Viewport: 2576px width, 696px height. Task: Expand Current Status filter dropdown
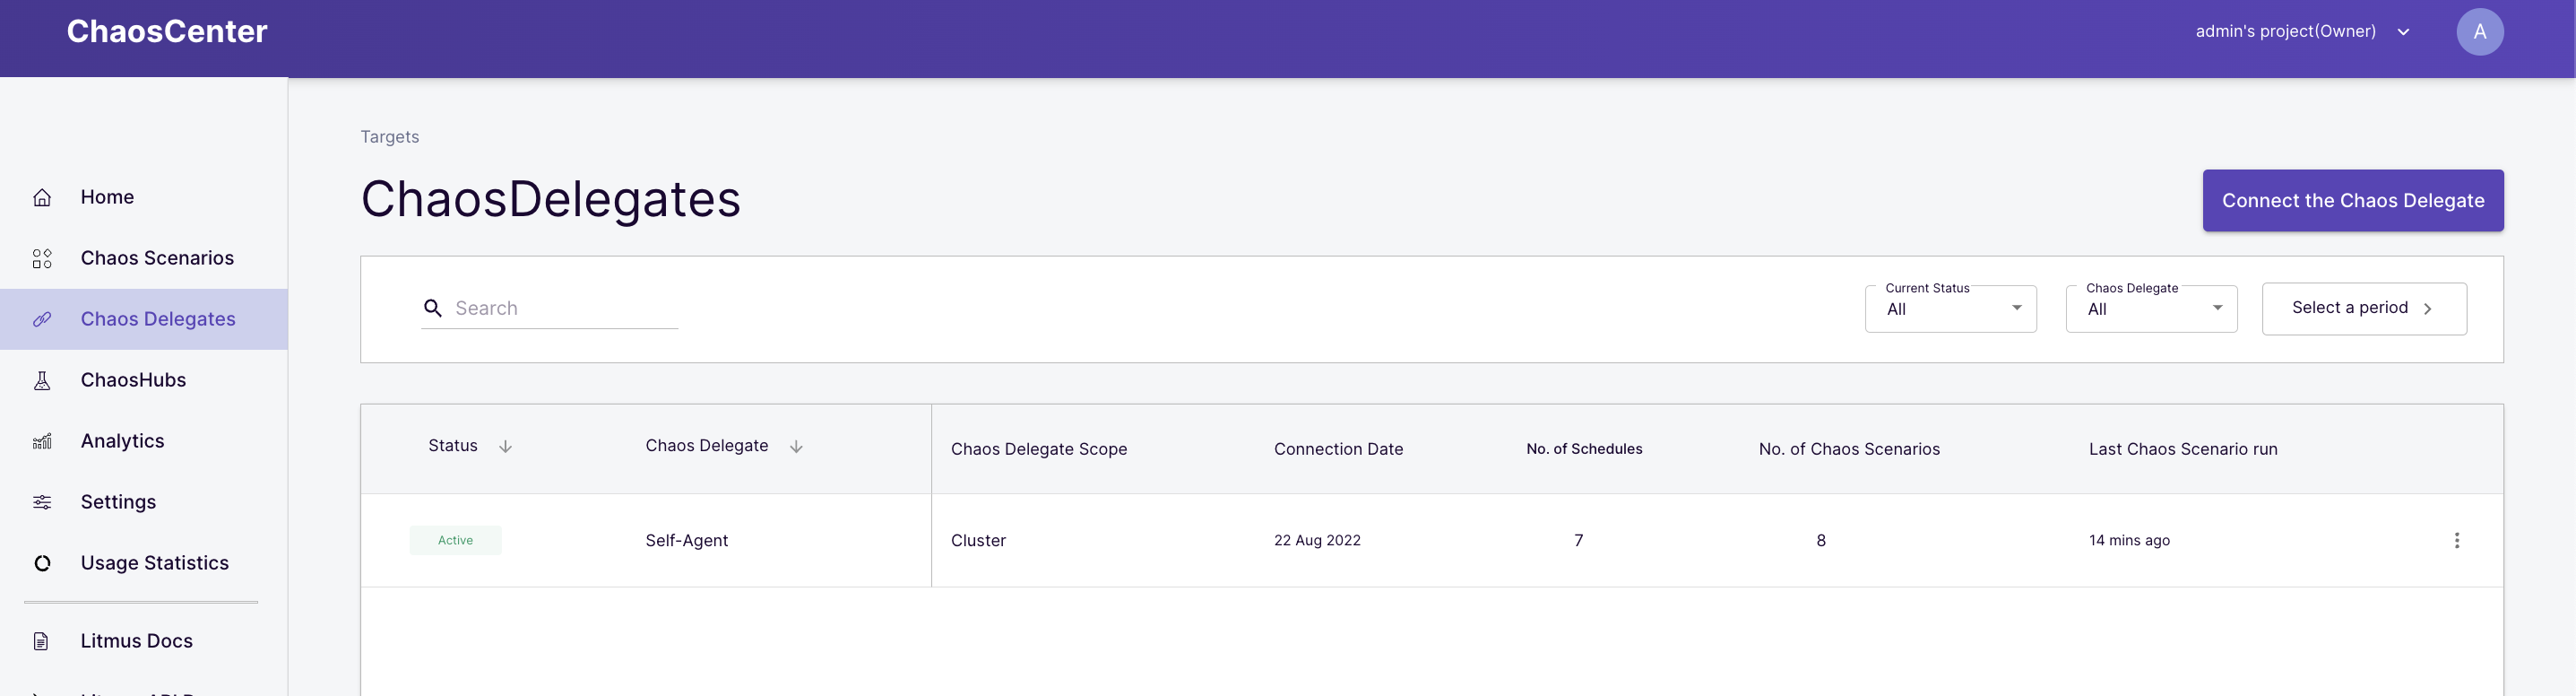pos(1950,308)
